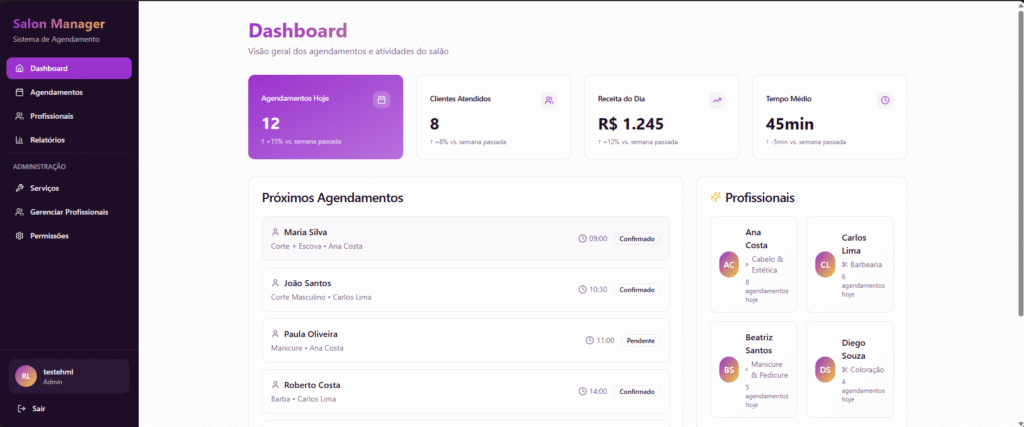Open the Agendamentos Hoje stat card

325,117
